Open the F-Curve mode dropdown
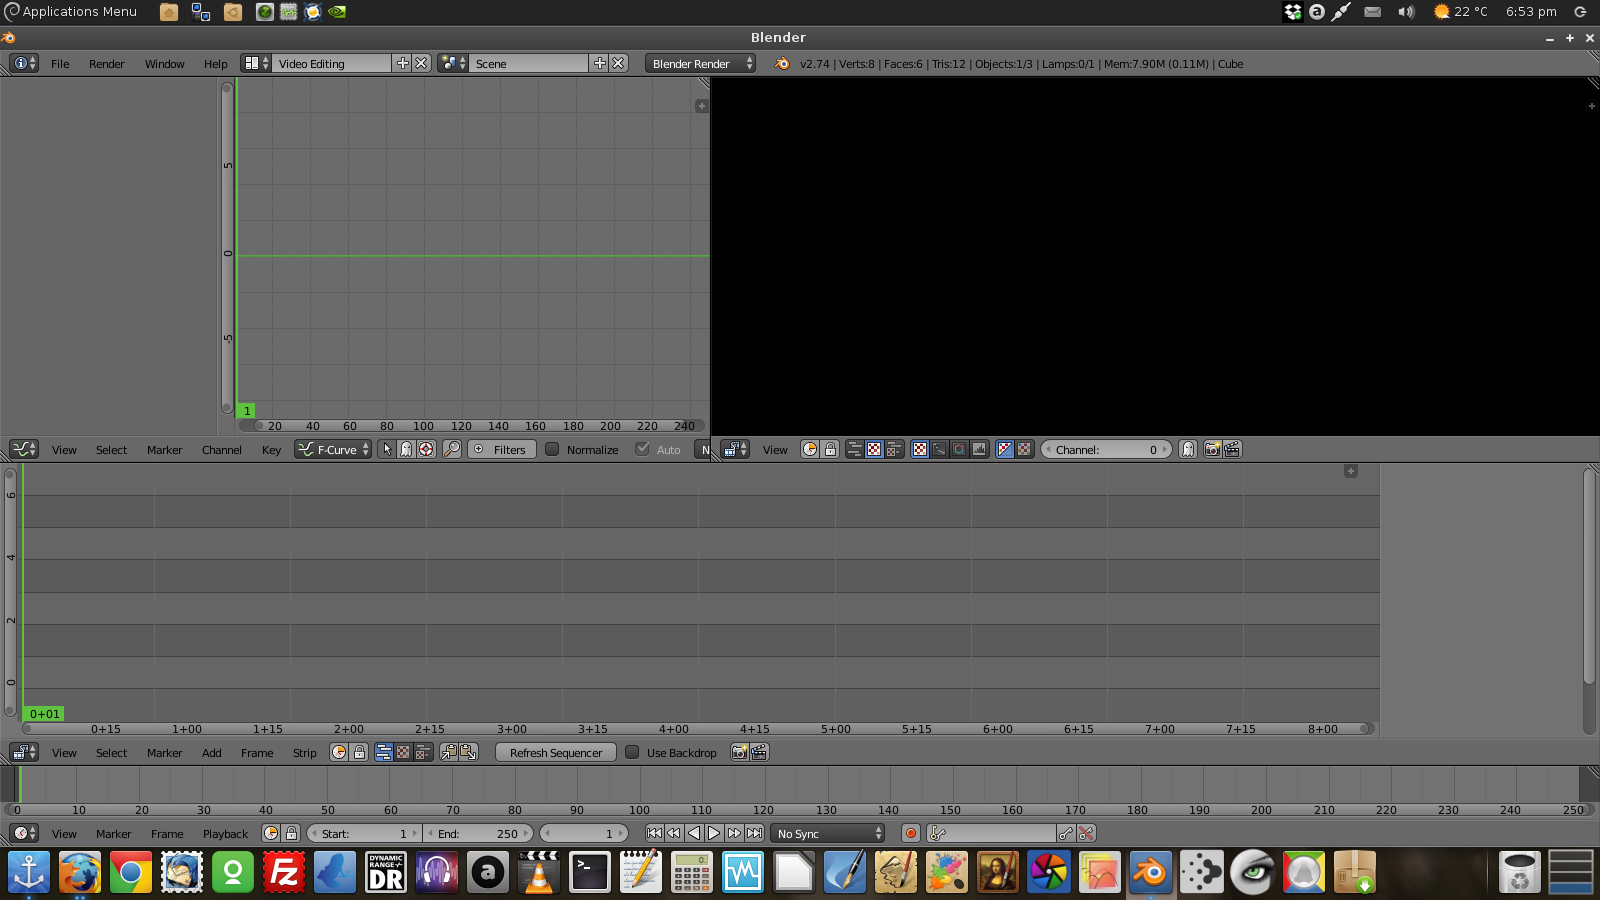 (333, 449)
